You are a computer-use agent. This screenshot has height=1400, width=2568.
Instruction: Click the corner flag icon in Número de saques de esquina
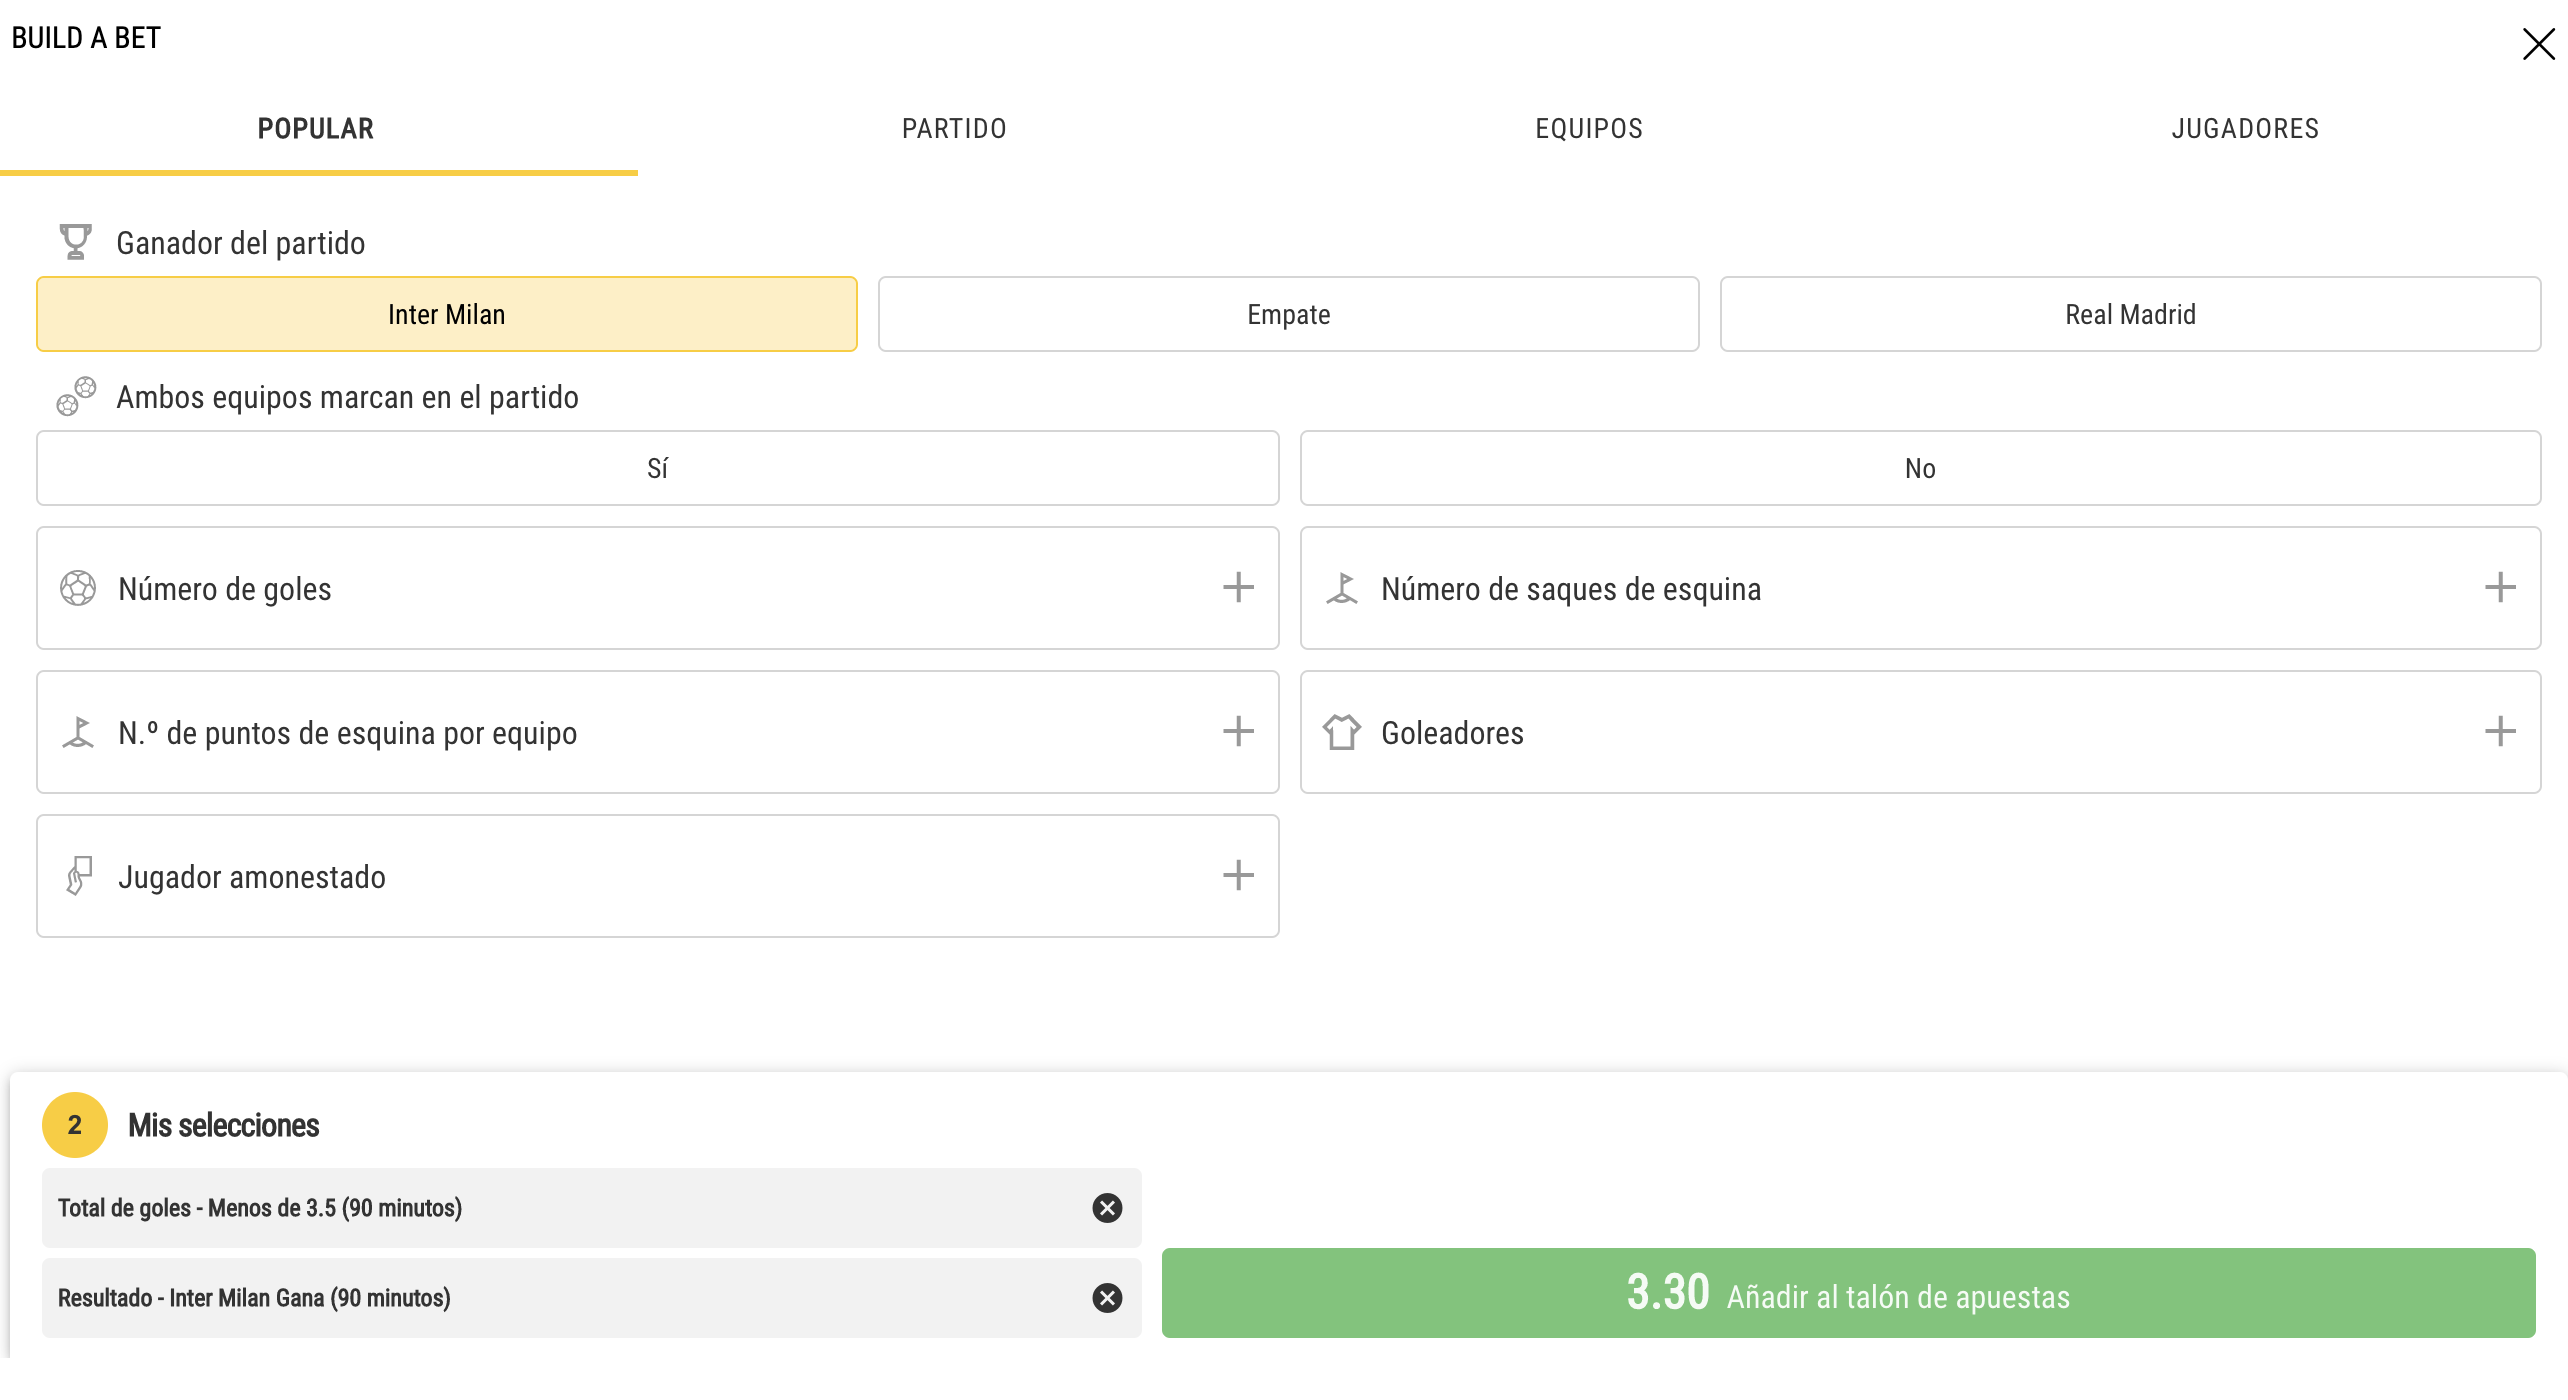1342,588
